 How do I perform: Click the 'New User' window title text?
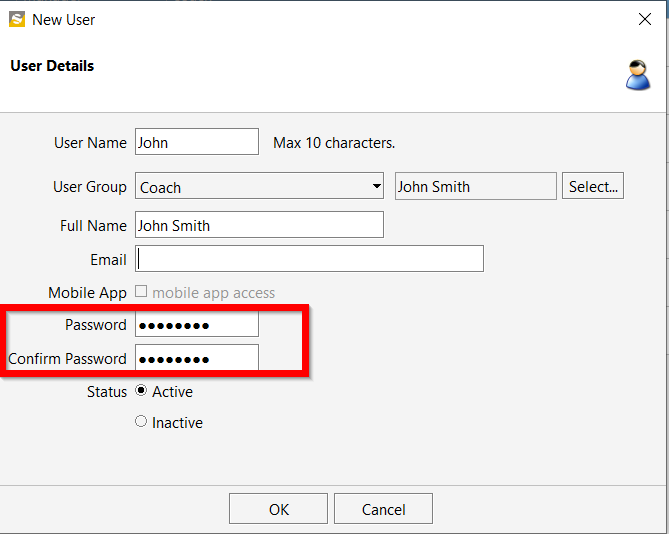point(64,20)
